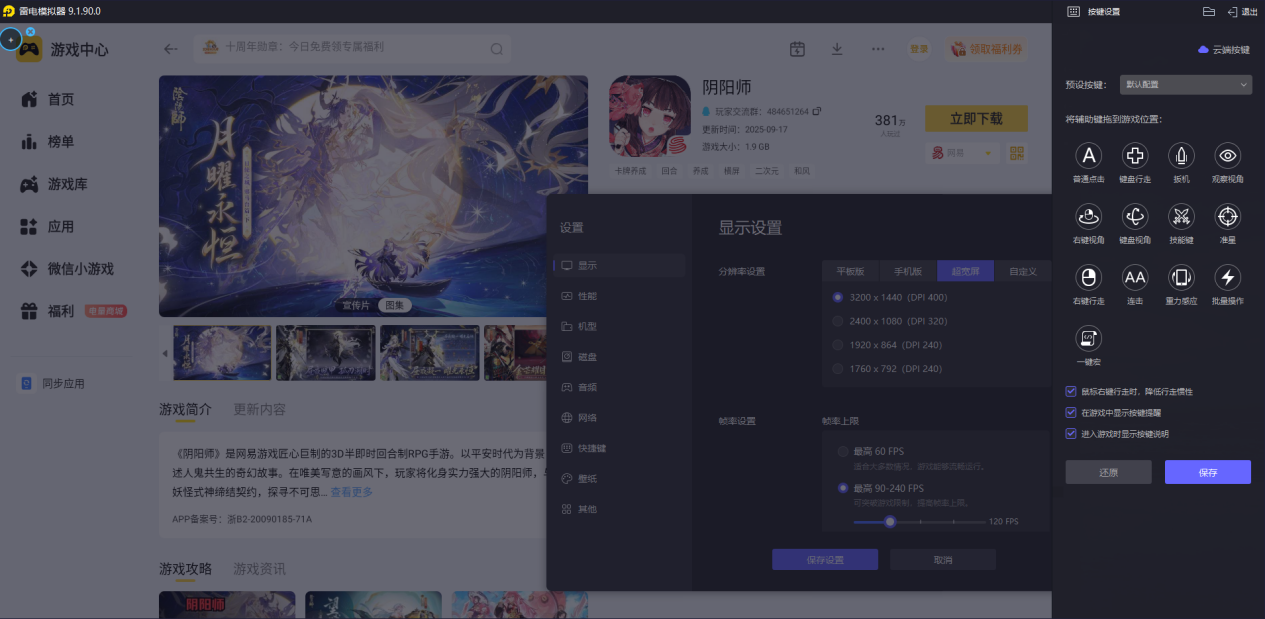
Task: Click 取消 in settings dialog
Action: tap(943, 560)
